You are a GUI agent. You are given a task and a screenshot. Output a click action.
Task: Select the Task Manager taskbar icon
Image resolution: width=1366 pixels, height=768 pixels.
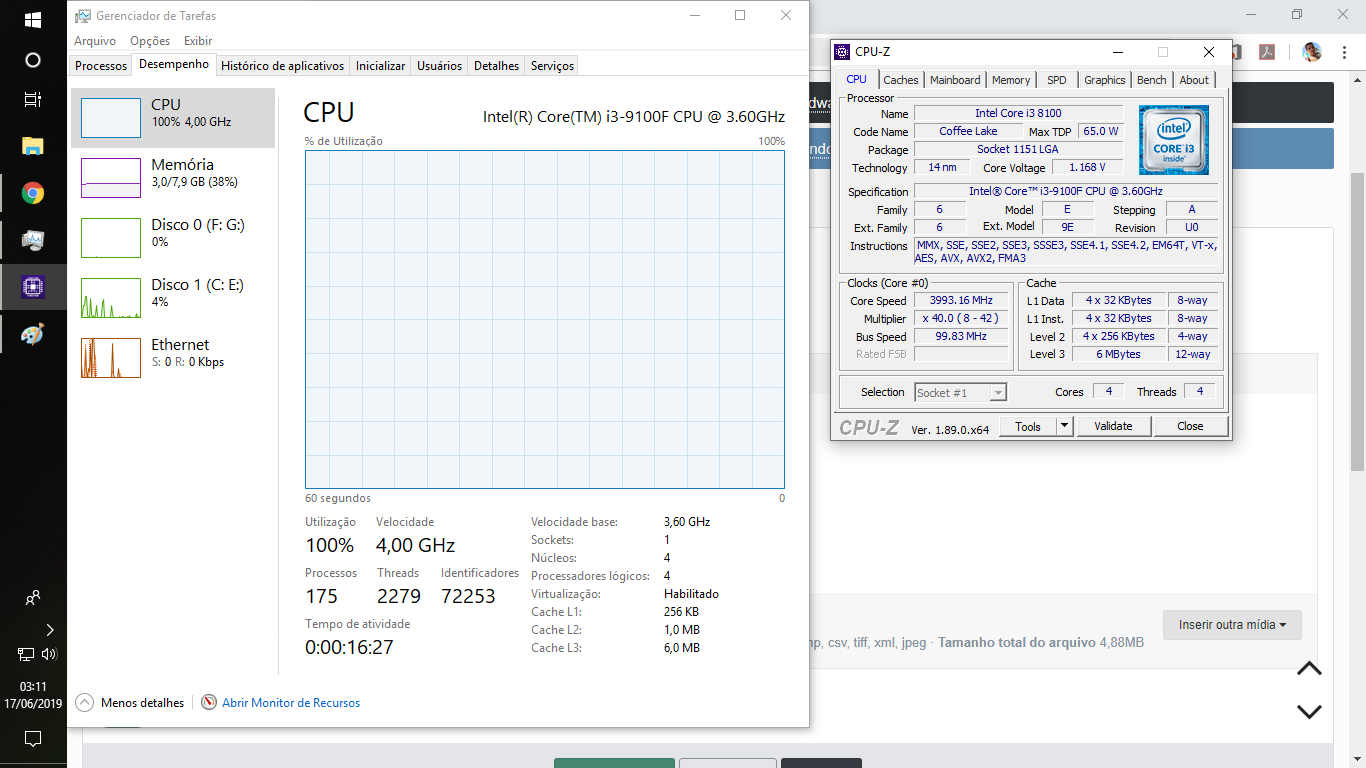33,240
